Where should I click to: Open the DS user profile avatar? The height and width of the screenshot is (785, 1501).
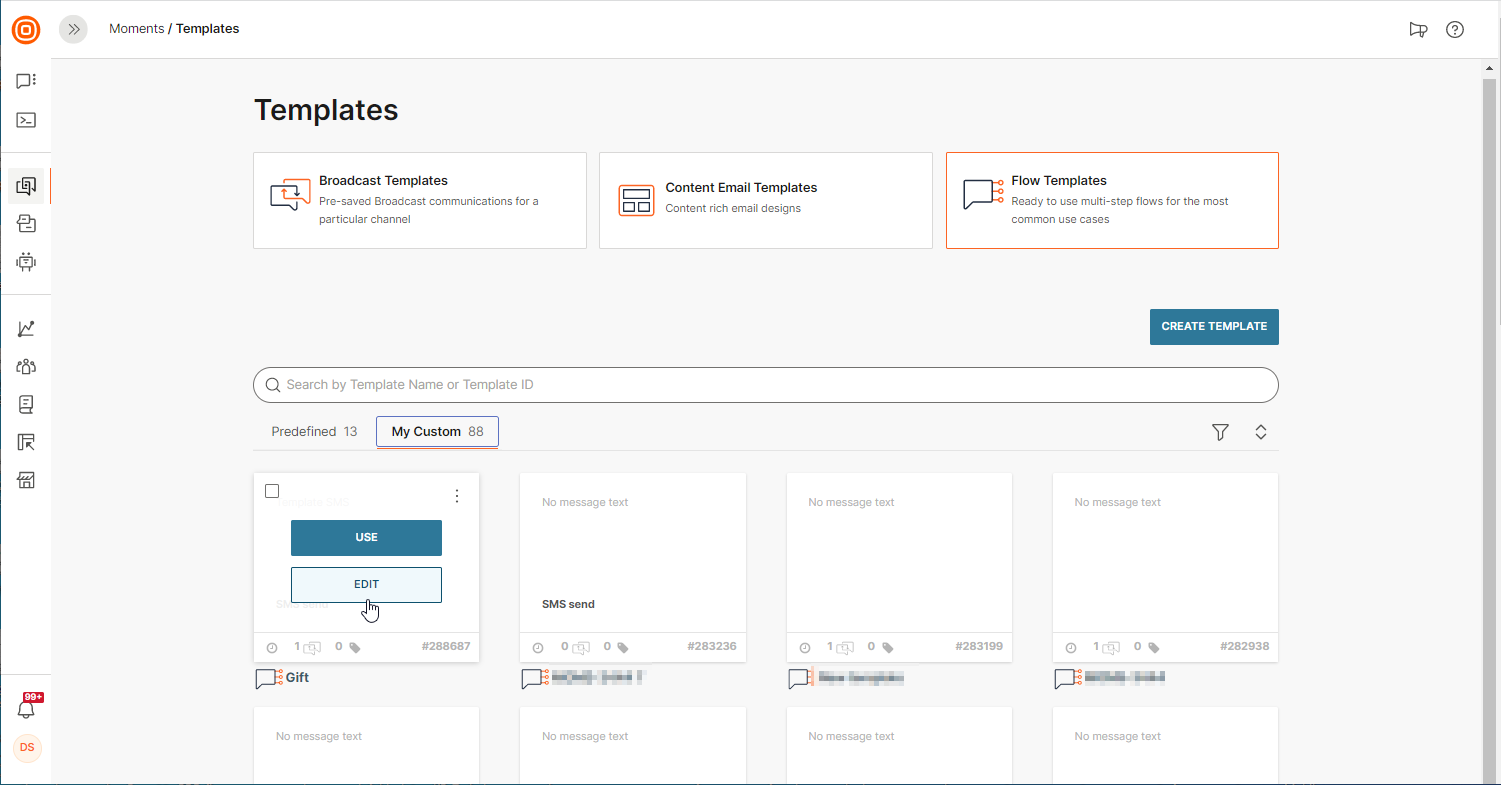tap(27, 748)
